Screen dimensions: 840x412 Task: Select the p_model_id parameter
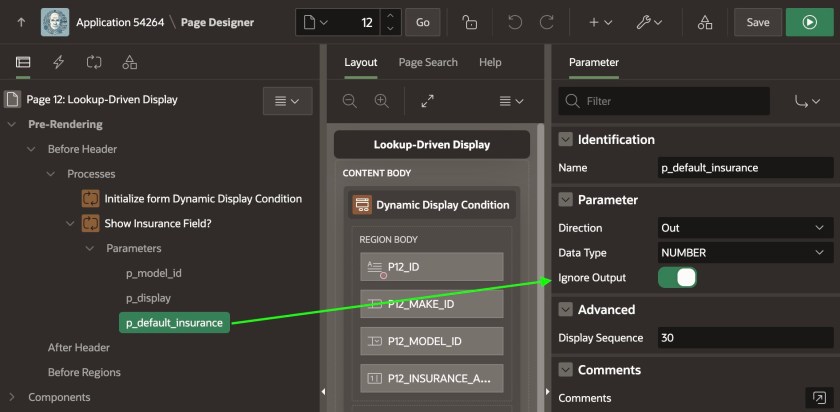point(153,273)
